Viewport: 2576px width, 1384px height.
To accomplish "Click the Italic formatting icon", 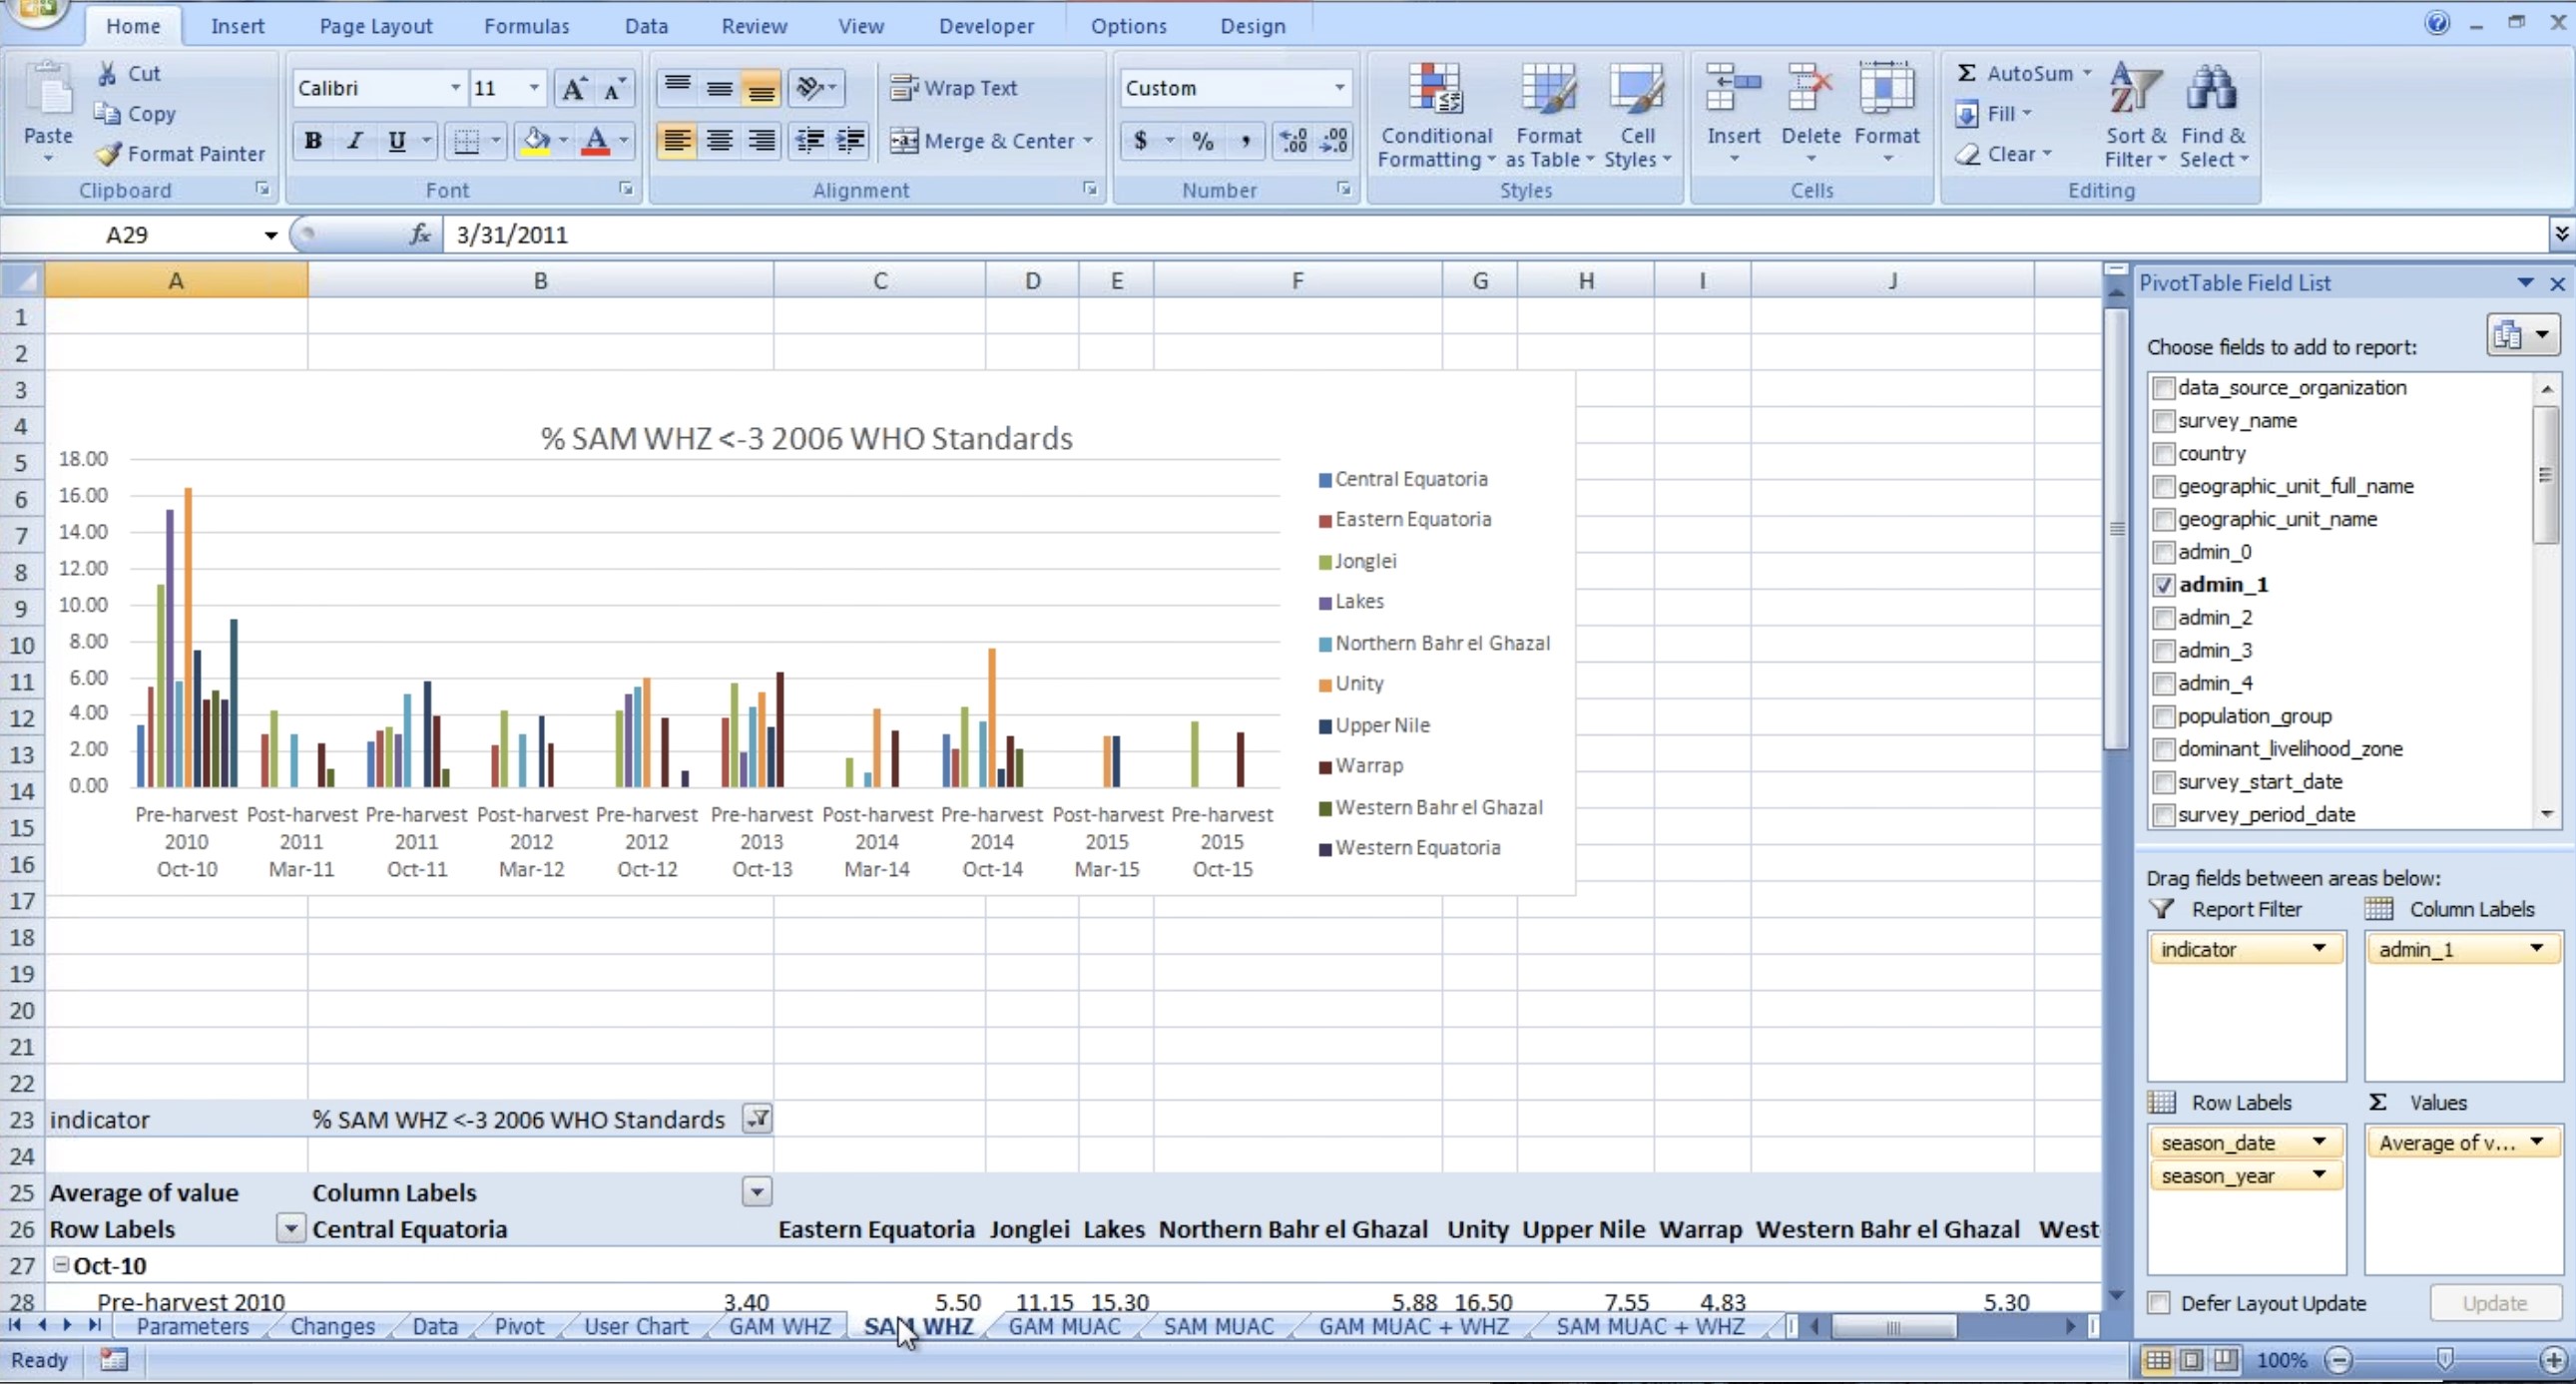I will coord(355,141).
